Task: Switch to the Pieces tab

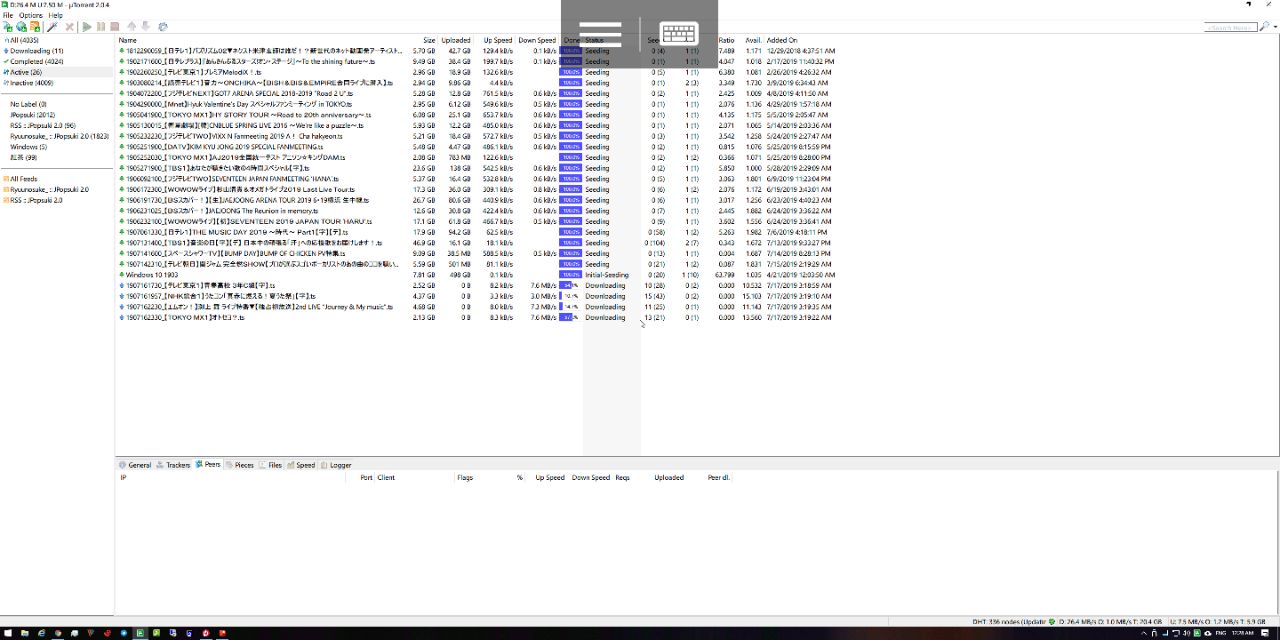Action: 239,465
